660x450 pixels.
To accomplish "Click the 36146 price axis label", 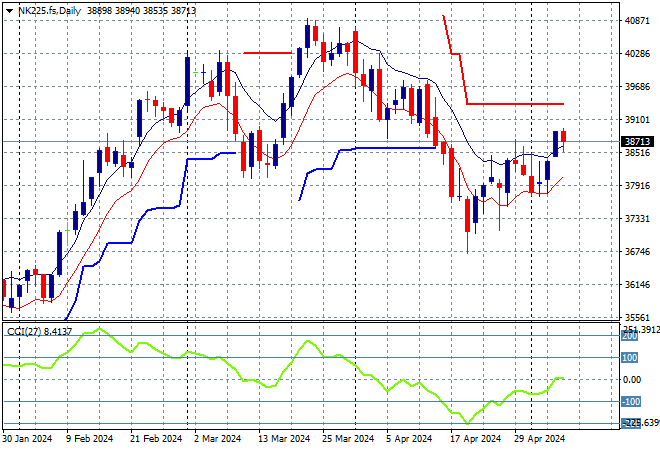I will tap(637, 285).
